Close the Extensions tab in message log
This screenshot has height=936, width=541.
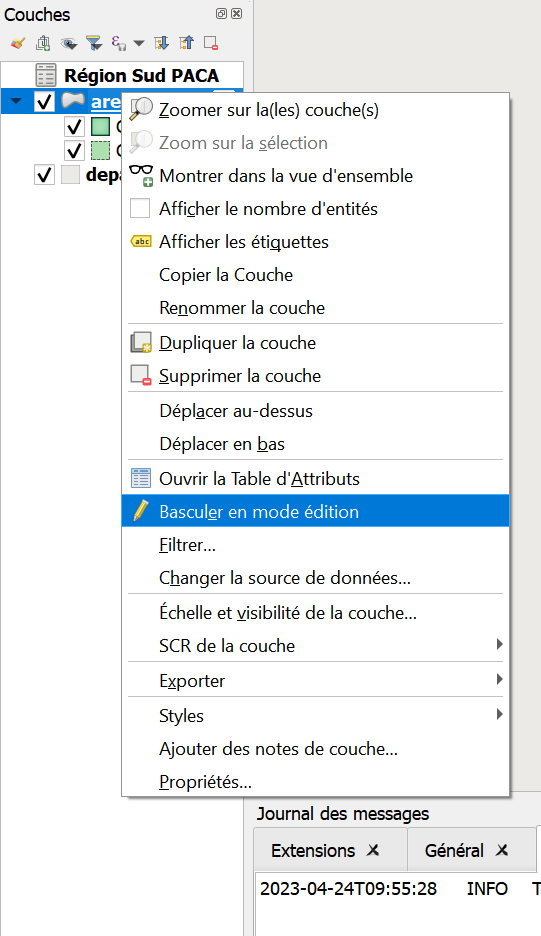point(373,850)
